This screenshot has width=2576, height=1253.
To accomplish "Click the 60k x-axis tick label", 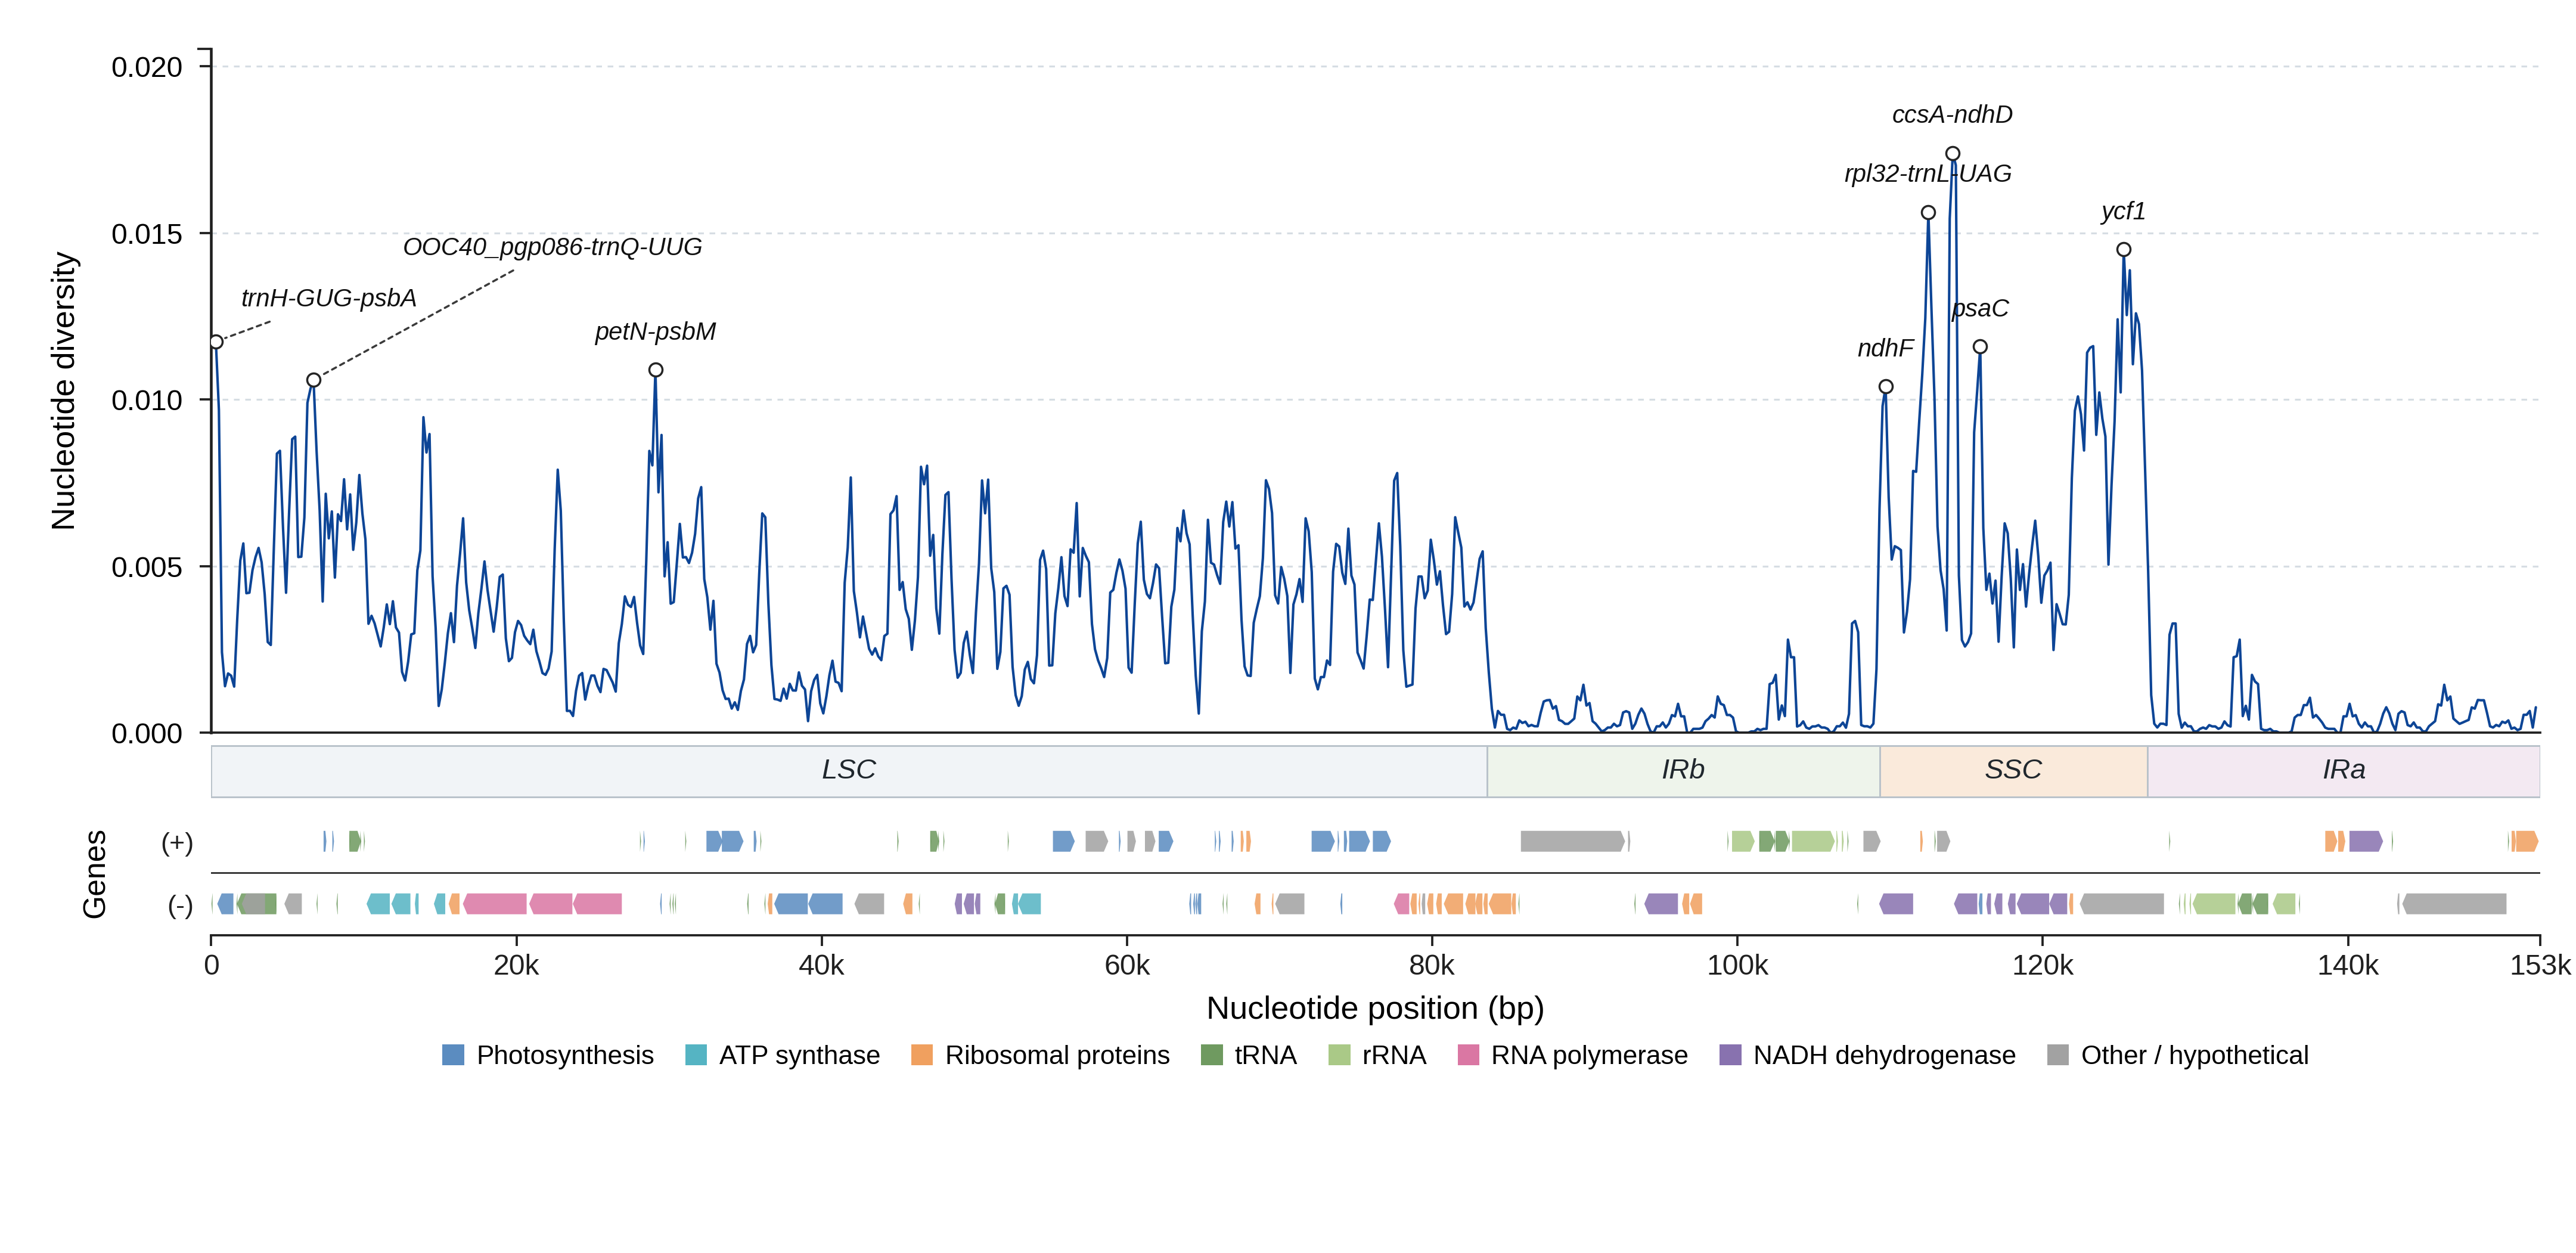I will pos(1127,965).
